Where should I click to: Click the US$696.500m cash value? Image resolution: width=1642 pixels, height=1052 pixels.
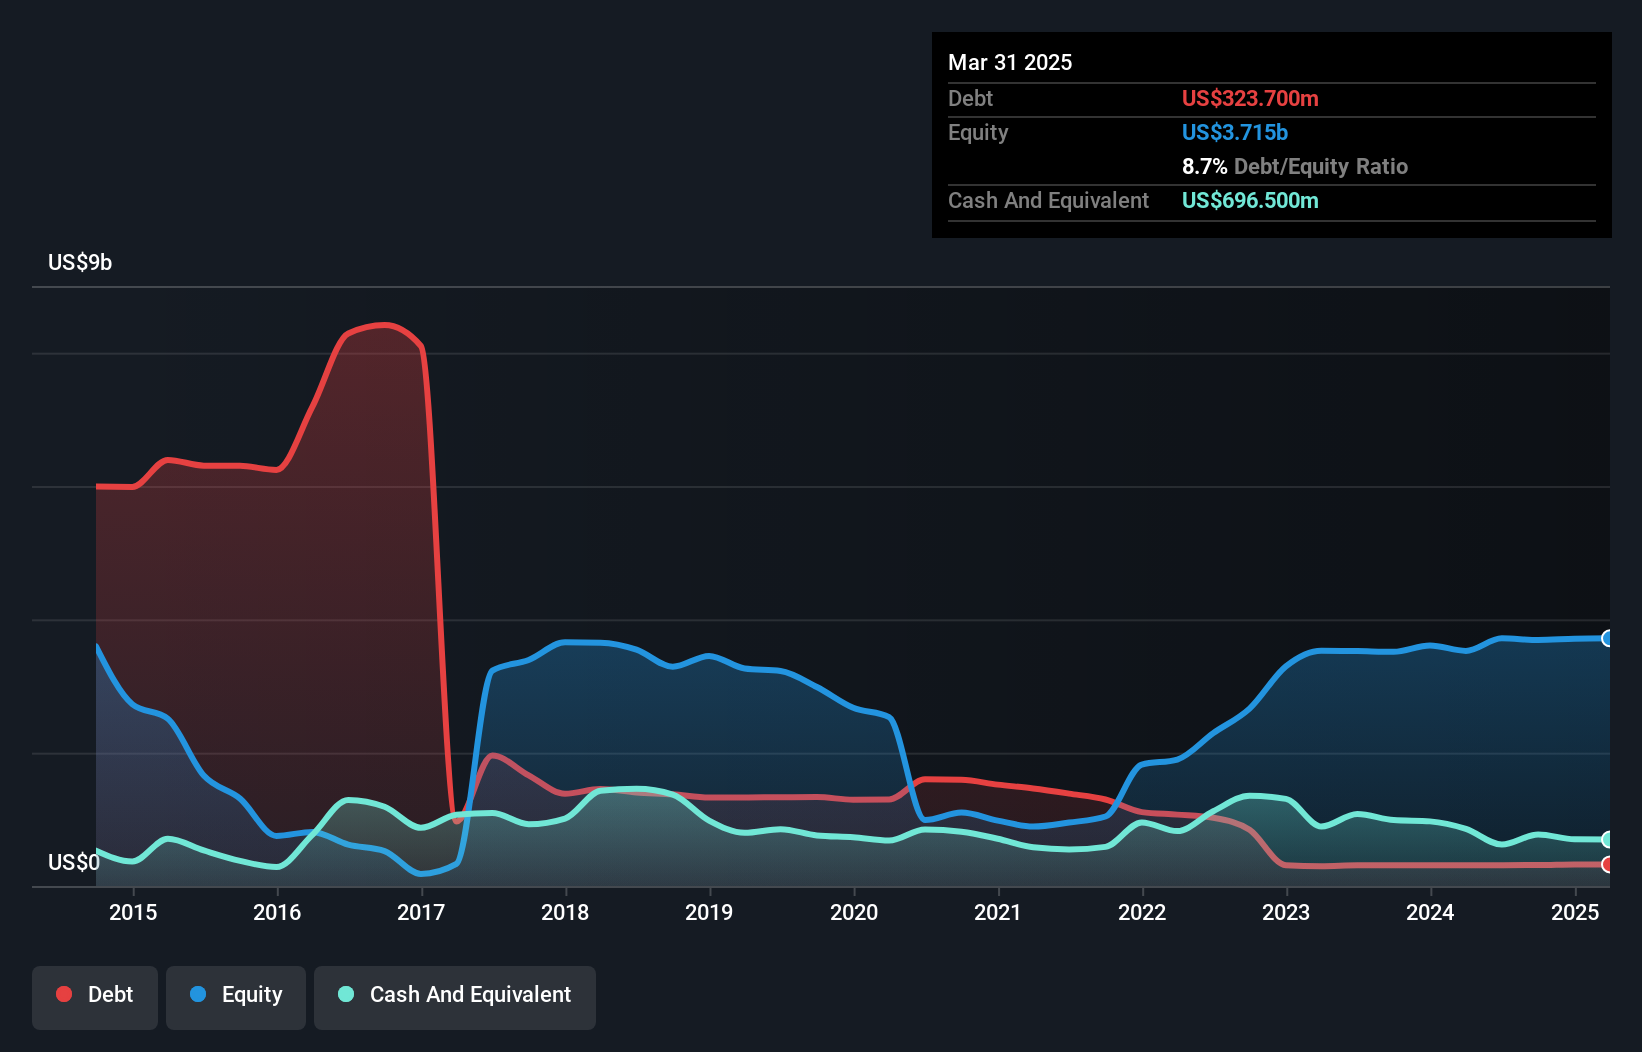[x=1250, y=200]
